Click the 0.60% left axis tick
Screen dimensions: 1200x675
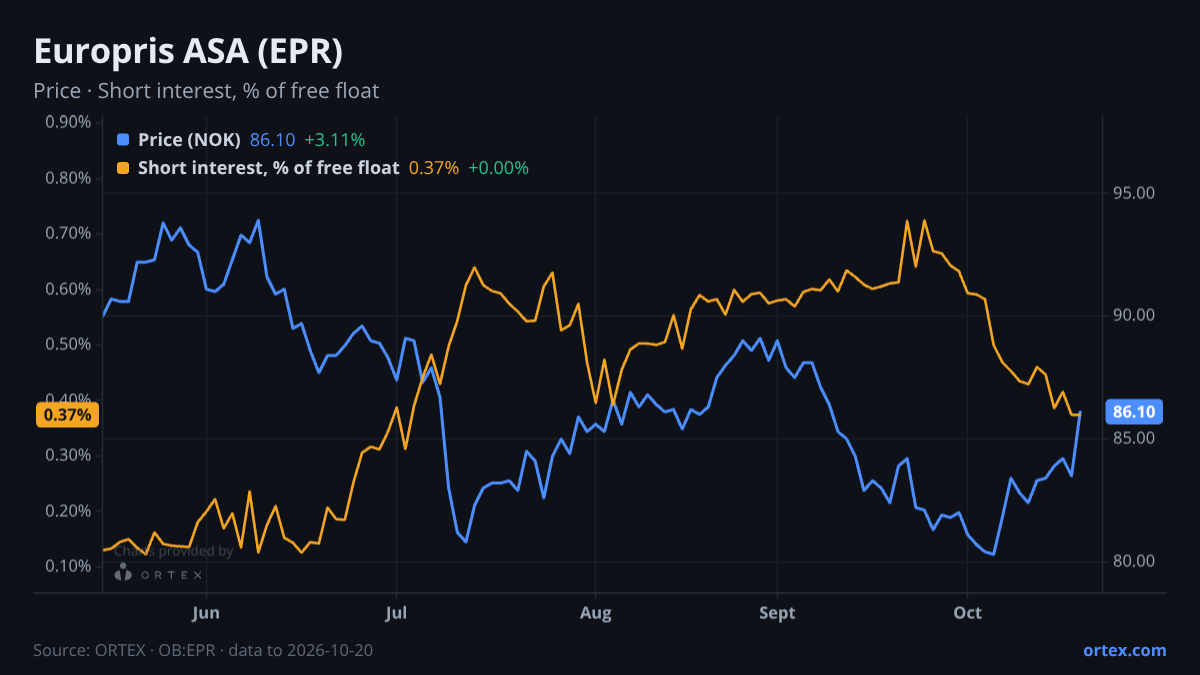69,289
